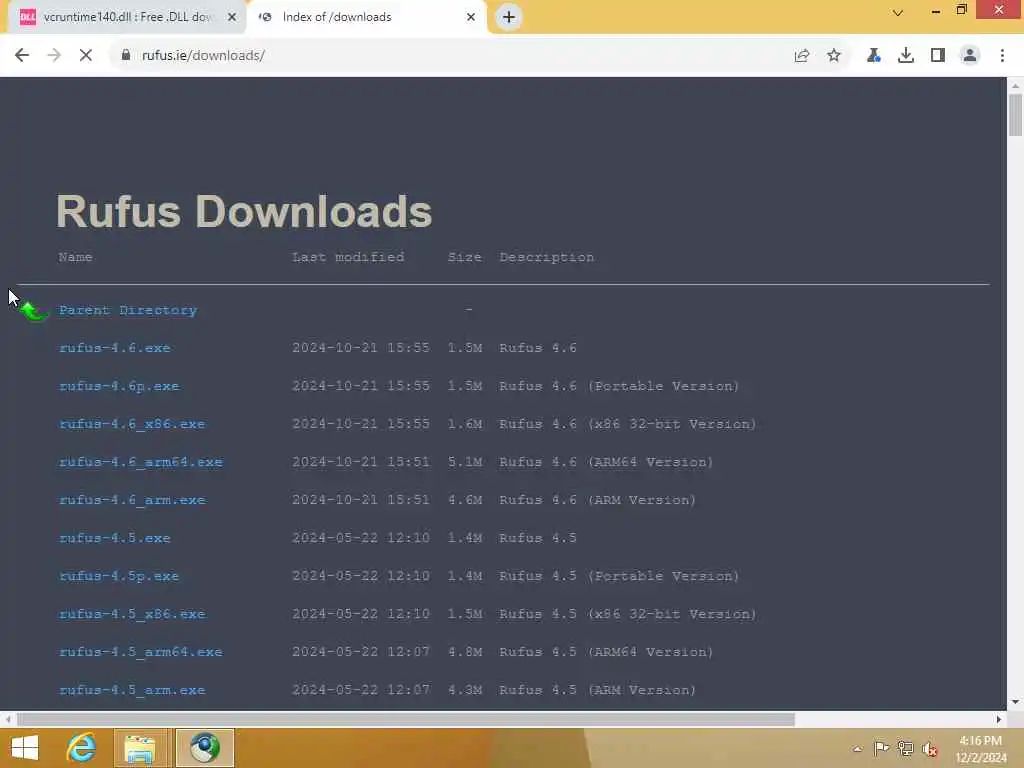This screenshot has height=768, width=1024.
Task: Click the lock icon beside rufus.ie
Action: click(126, 56)
